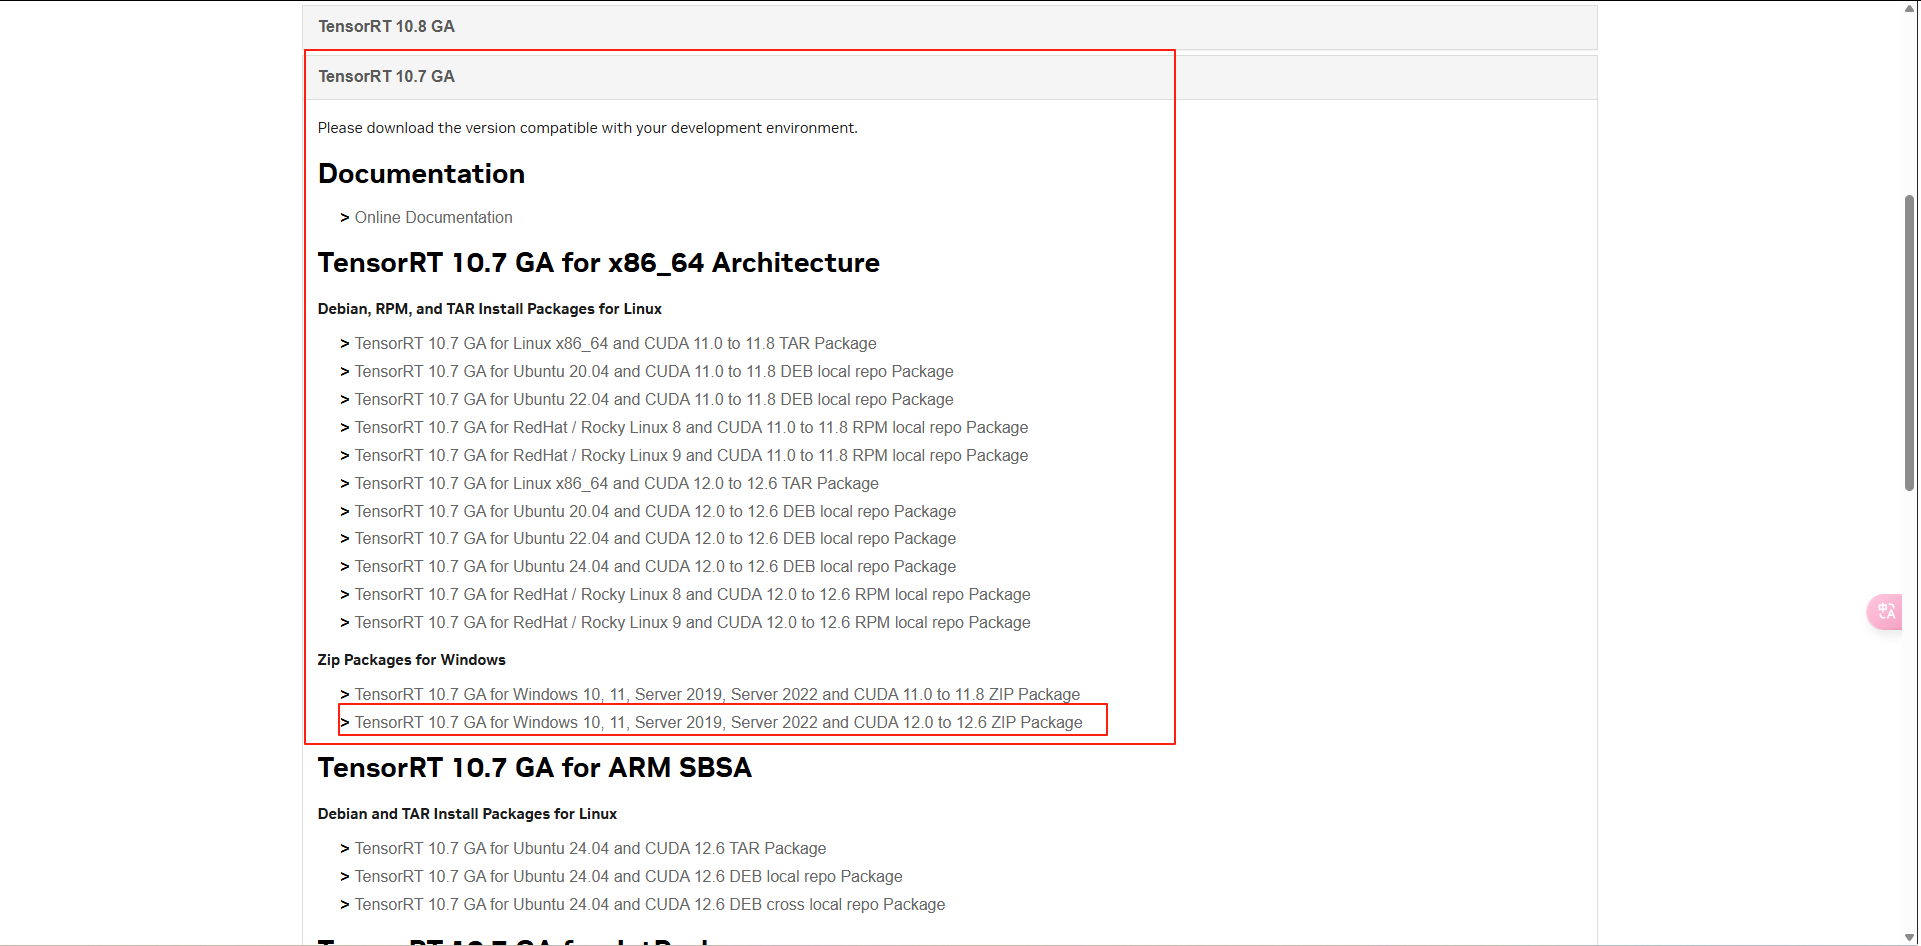Download Ubuntu 24.04 CUDA 12.0-12.6 DEB package
This screenshot has height=946, width=1921.
click(655, 566)
